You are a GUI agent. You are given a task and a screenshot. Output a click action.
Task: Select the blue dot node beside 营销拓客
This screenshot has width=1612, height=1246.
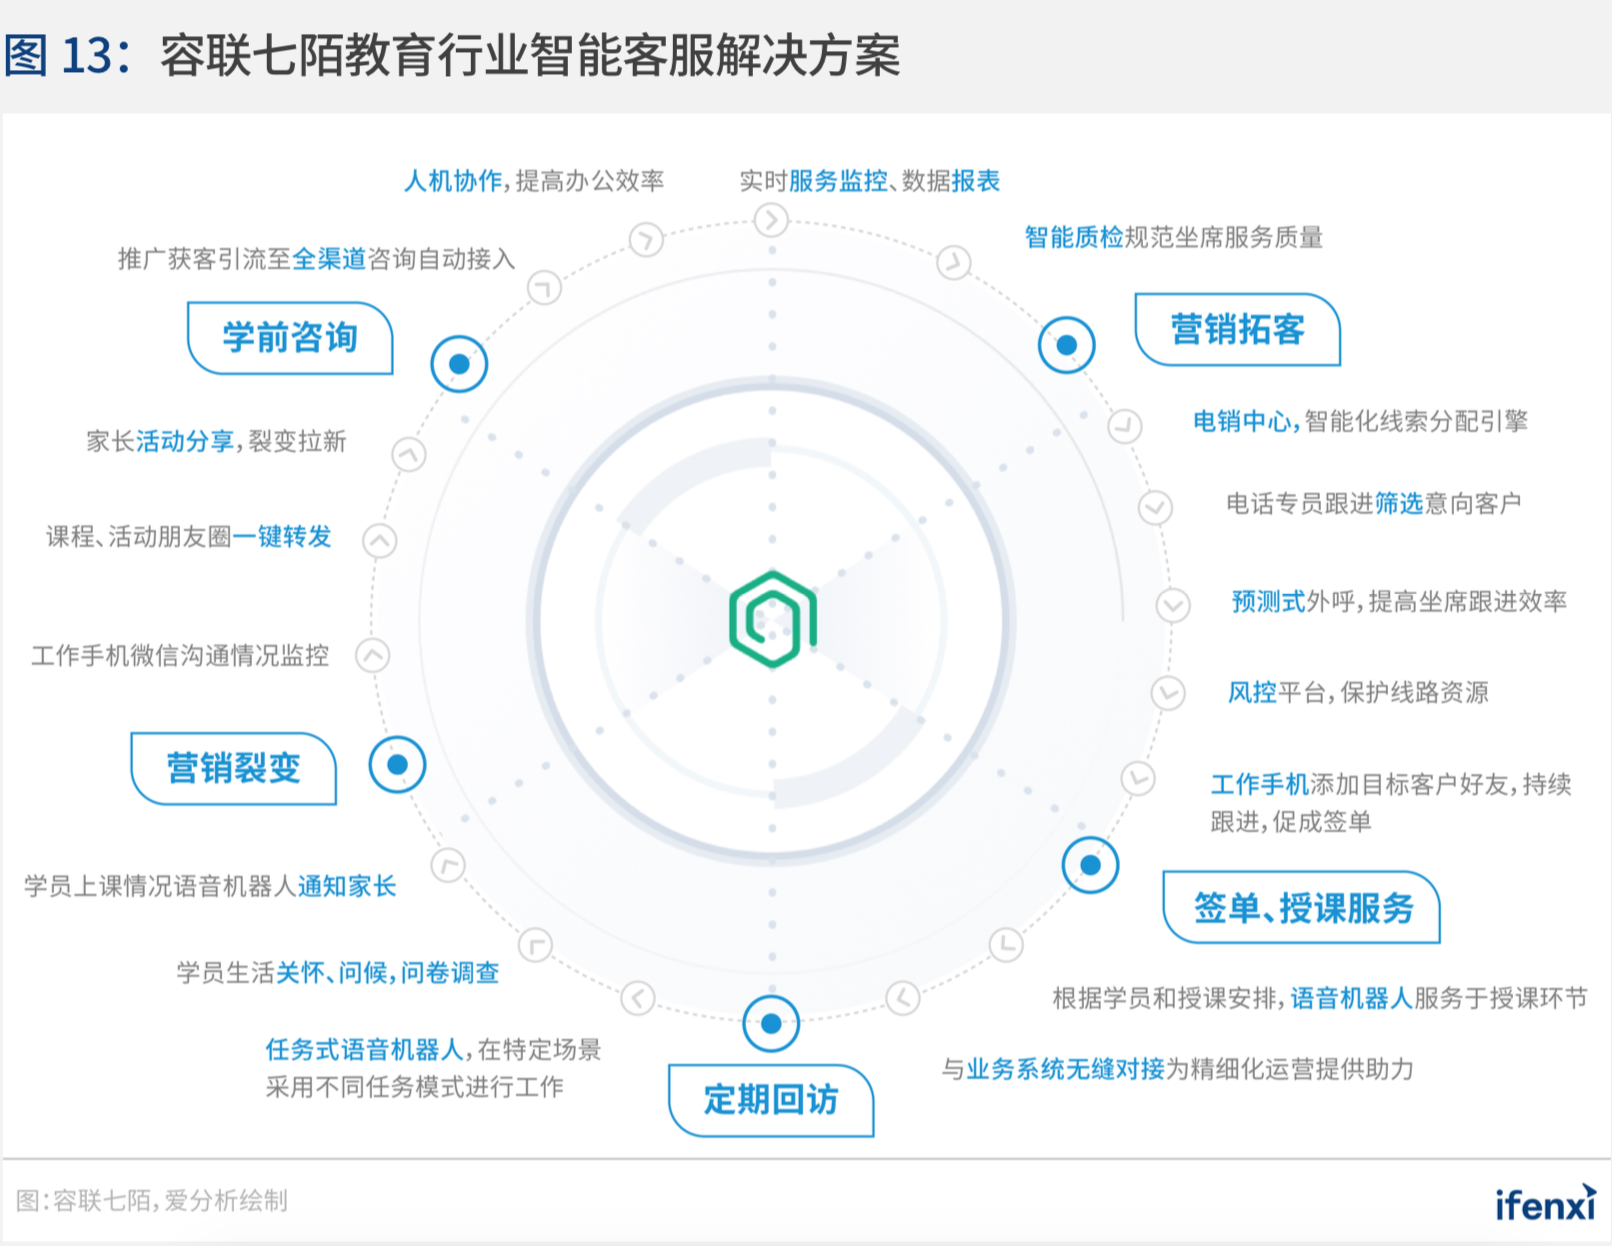point(1066,345)
